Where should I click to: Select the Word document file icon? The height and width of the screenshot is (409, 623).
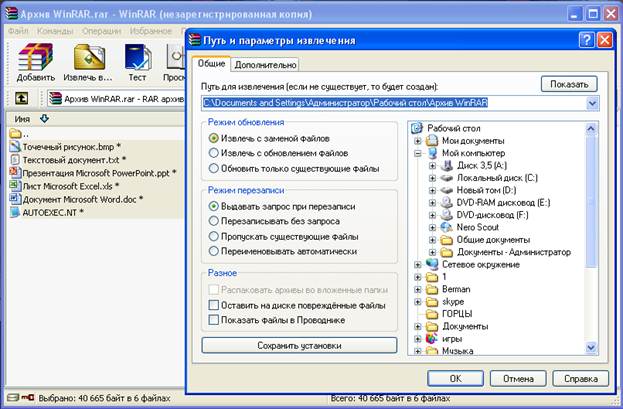point(15,199)
